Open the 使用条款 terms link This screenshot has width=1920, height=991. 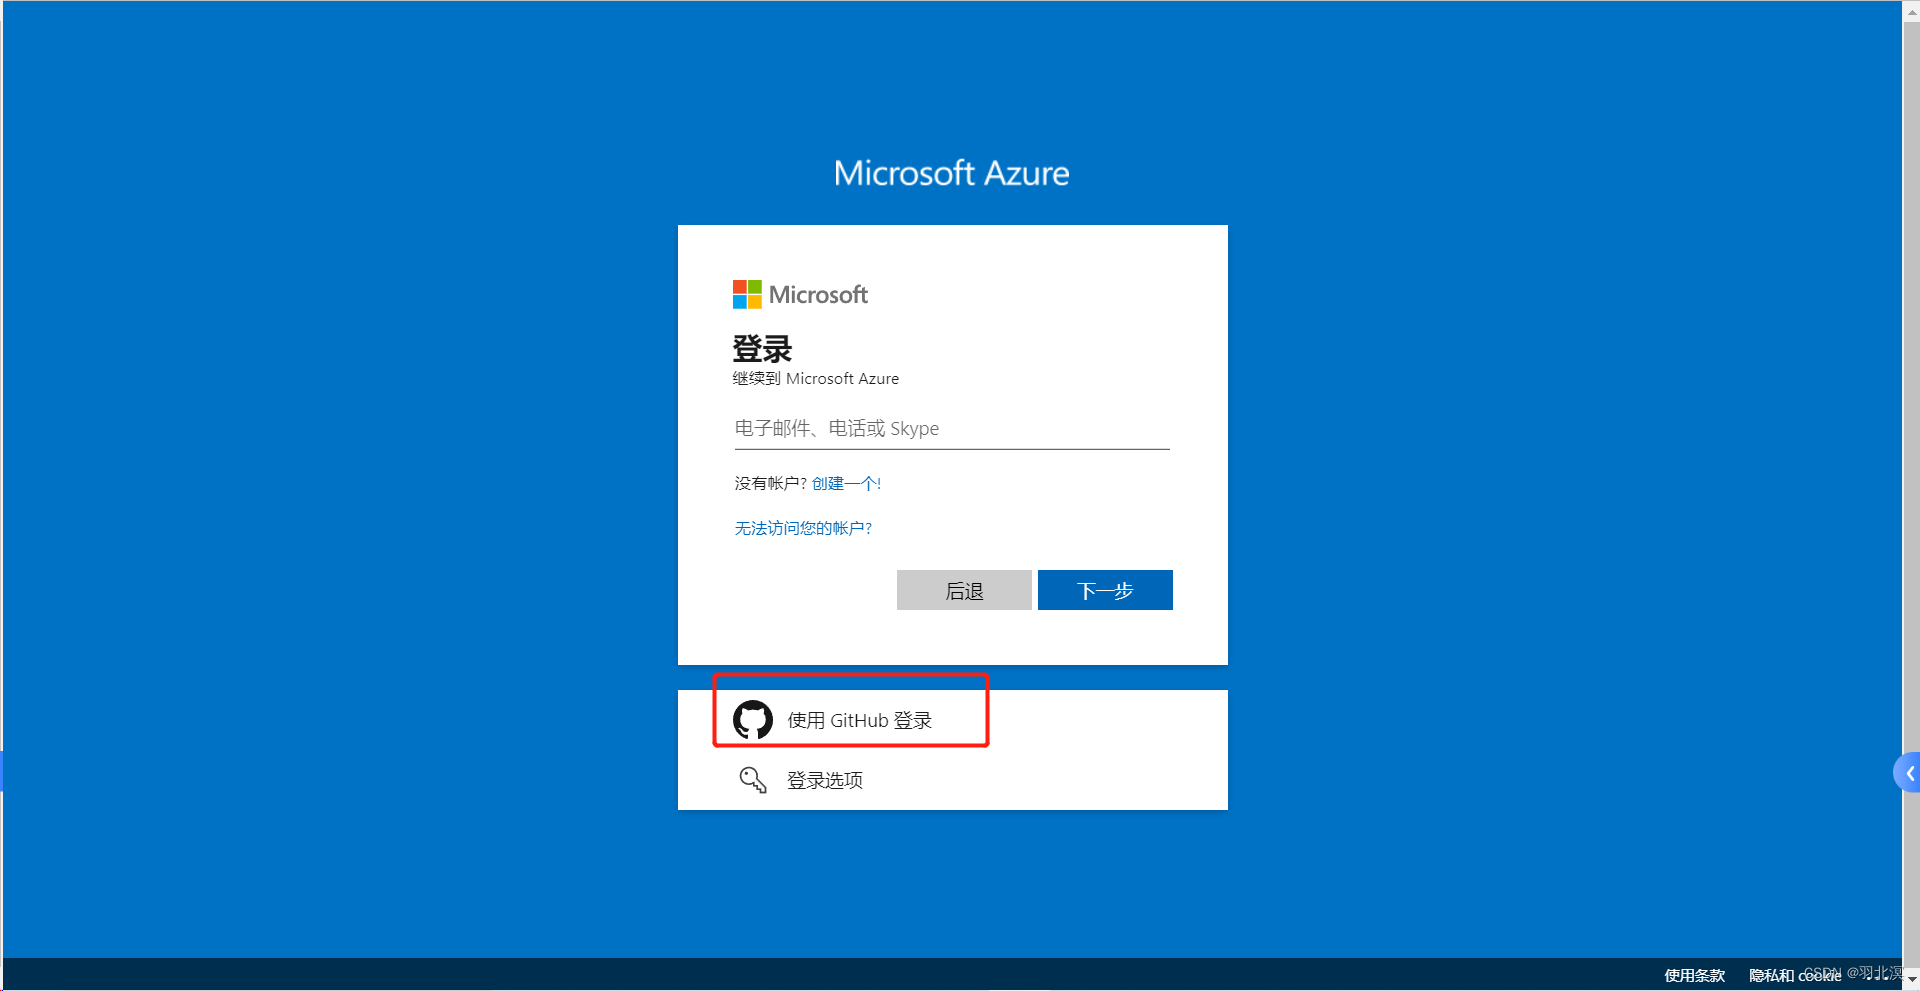(1694, 975)
